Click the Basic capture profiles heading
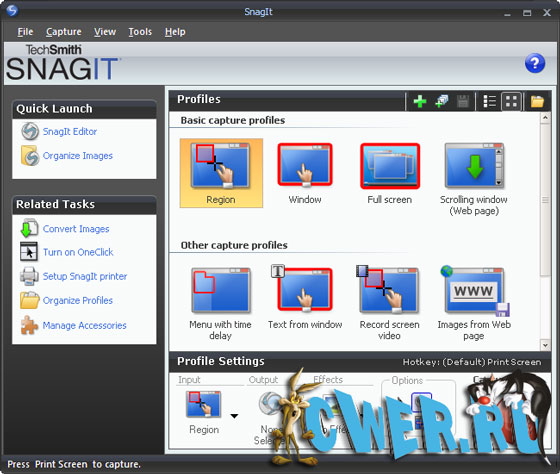This screenshot has height=474, width=560. click(232, 120)
